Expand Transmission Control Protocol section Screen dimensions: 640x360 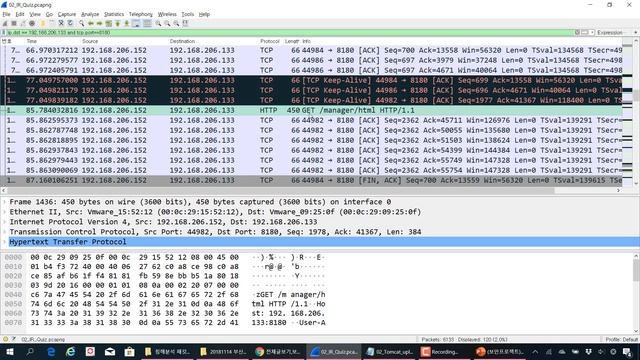[4, 232]
